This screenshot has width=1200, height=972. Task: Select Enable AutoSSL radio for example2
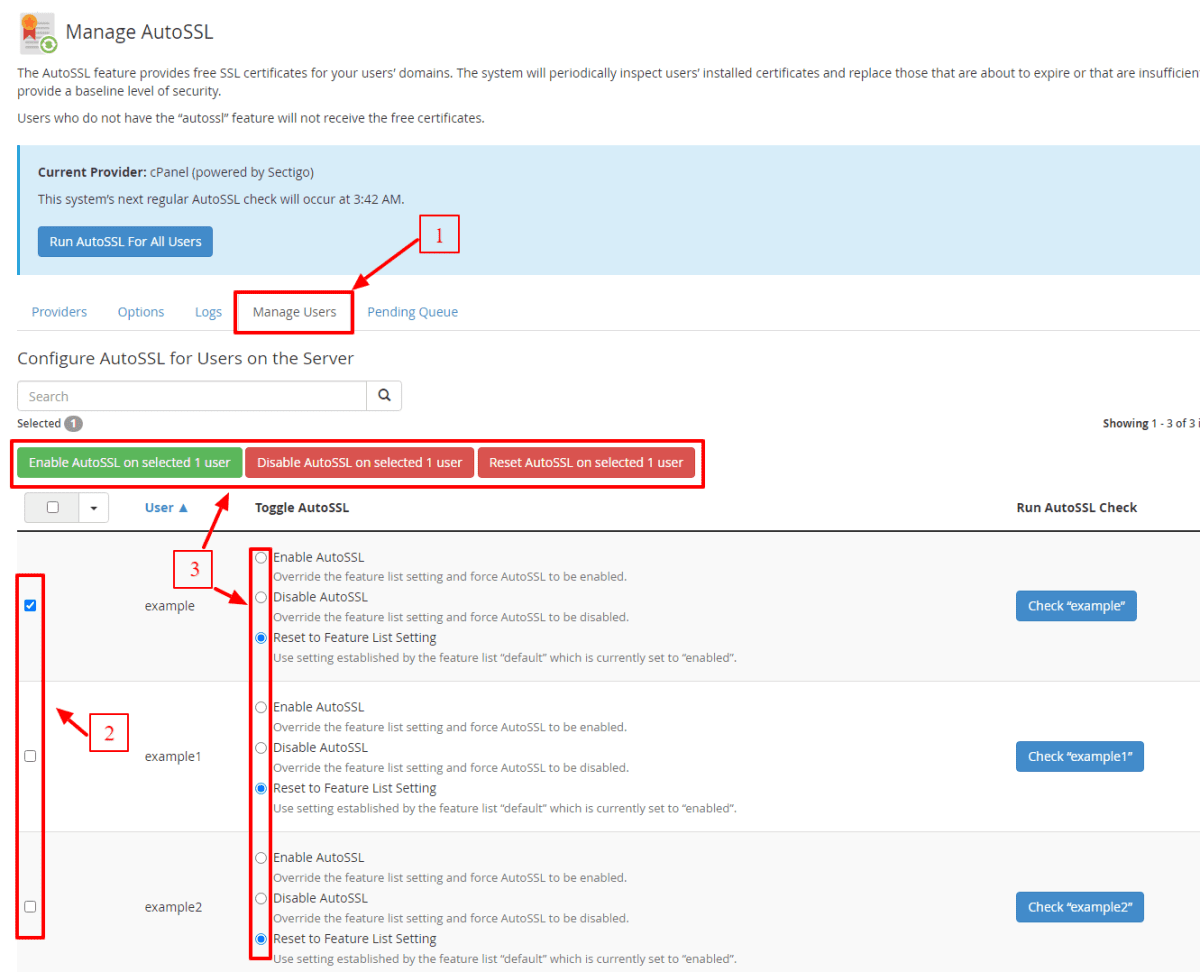[262, 858]
